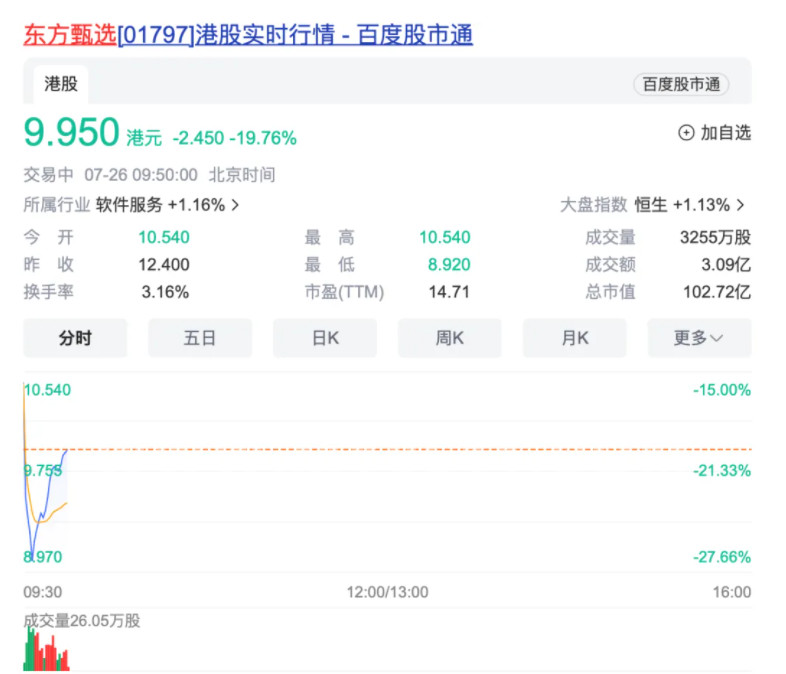Expand the 软件服务 +1.16% industry chevron

coord(235,204)
